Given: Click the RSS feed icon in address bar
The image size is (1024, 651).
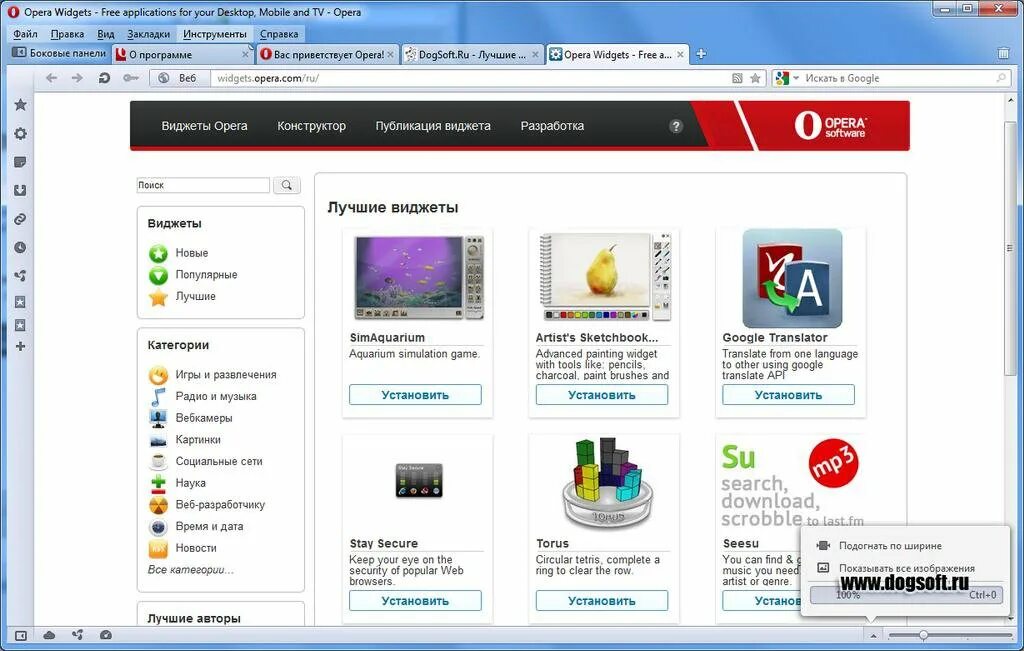Looking at the screenshot, I should [x=737, y=78].
